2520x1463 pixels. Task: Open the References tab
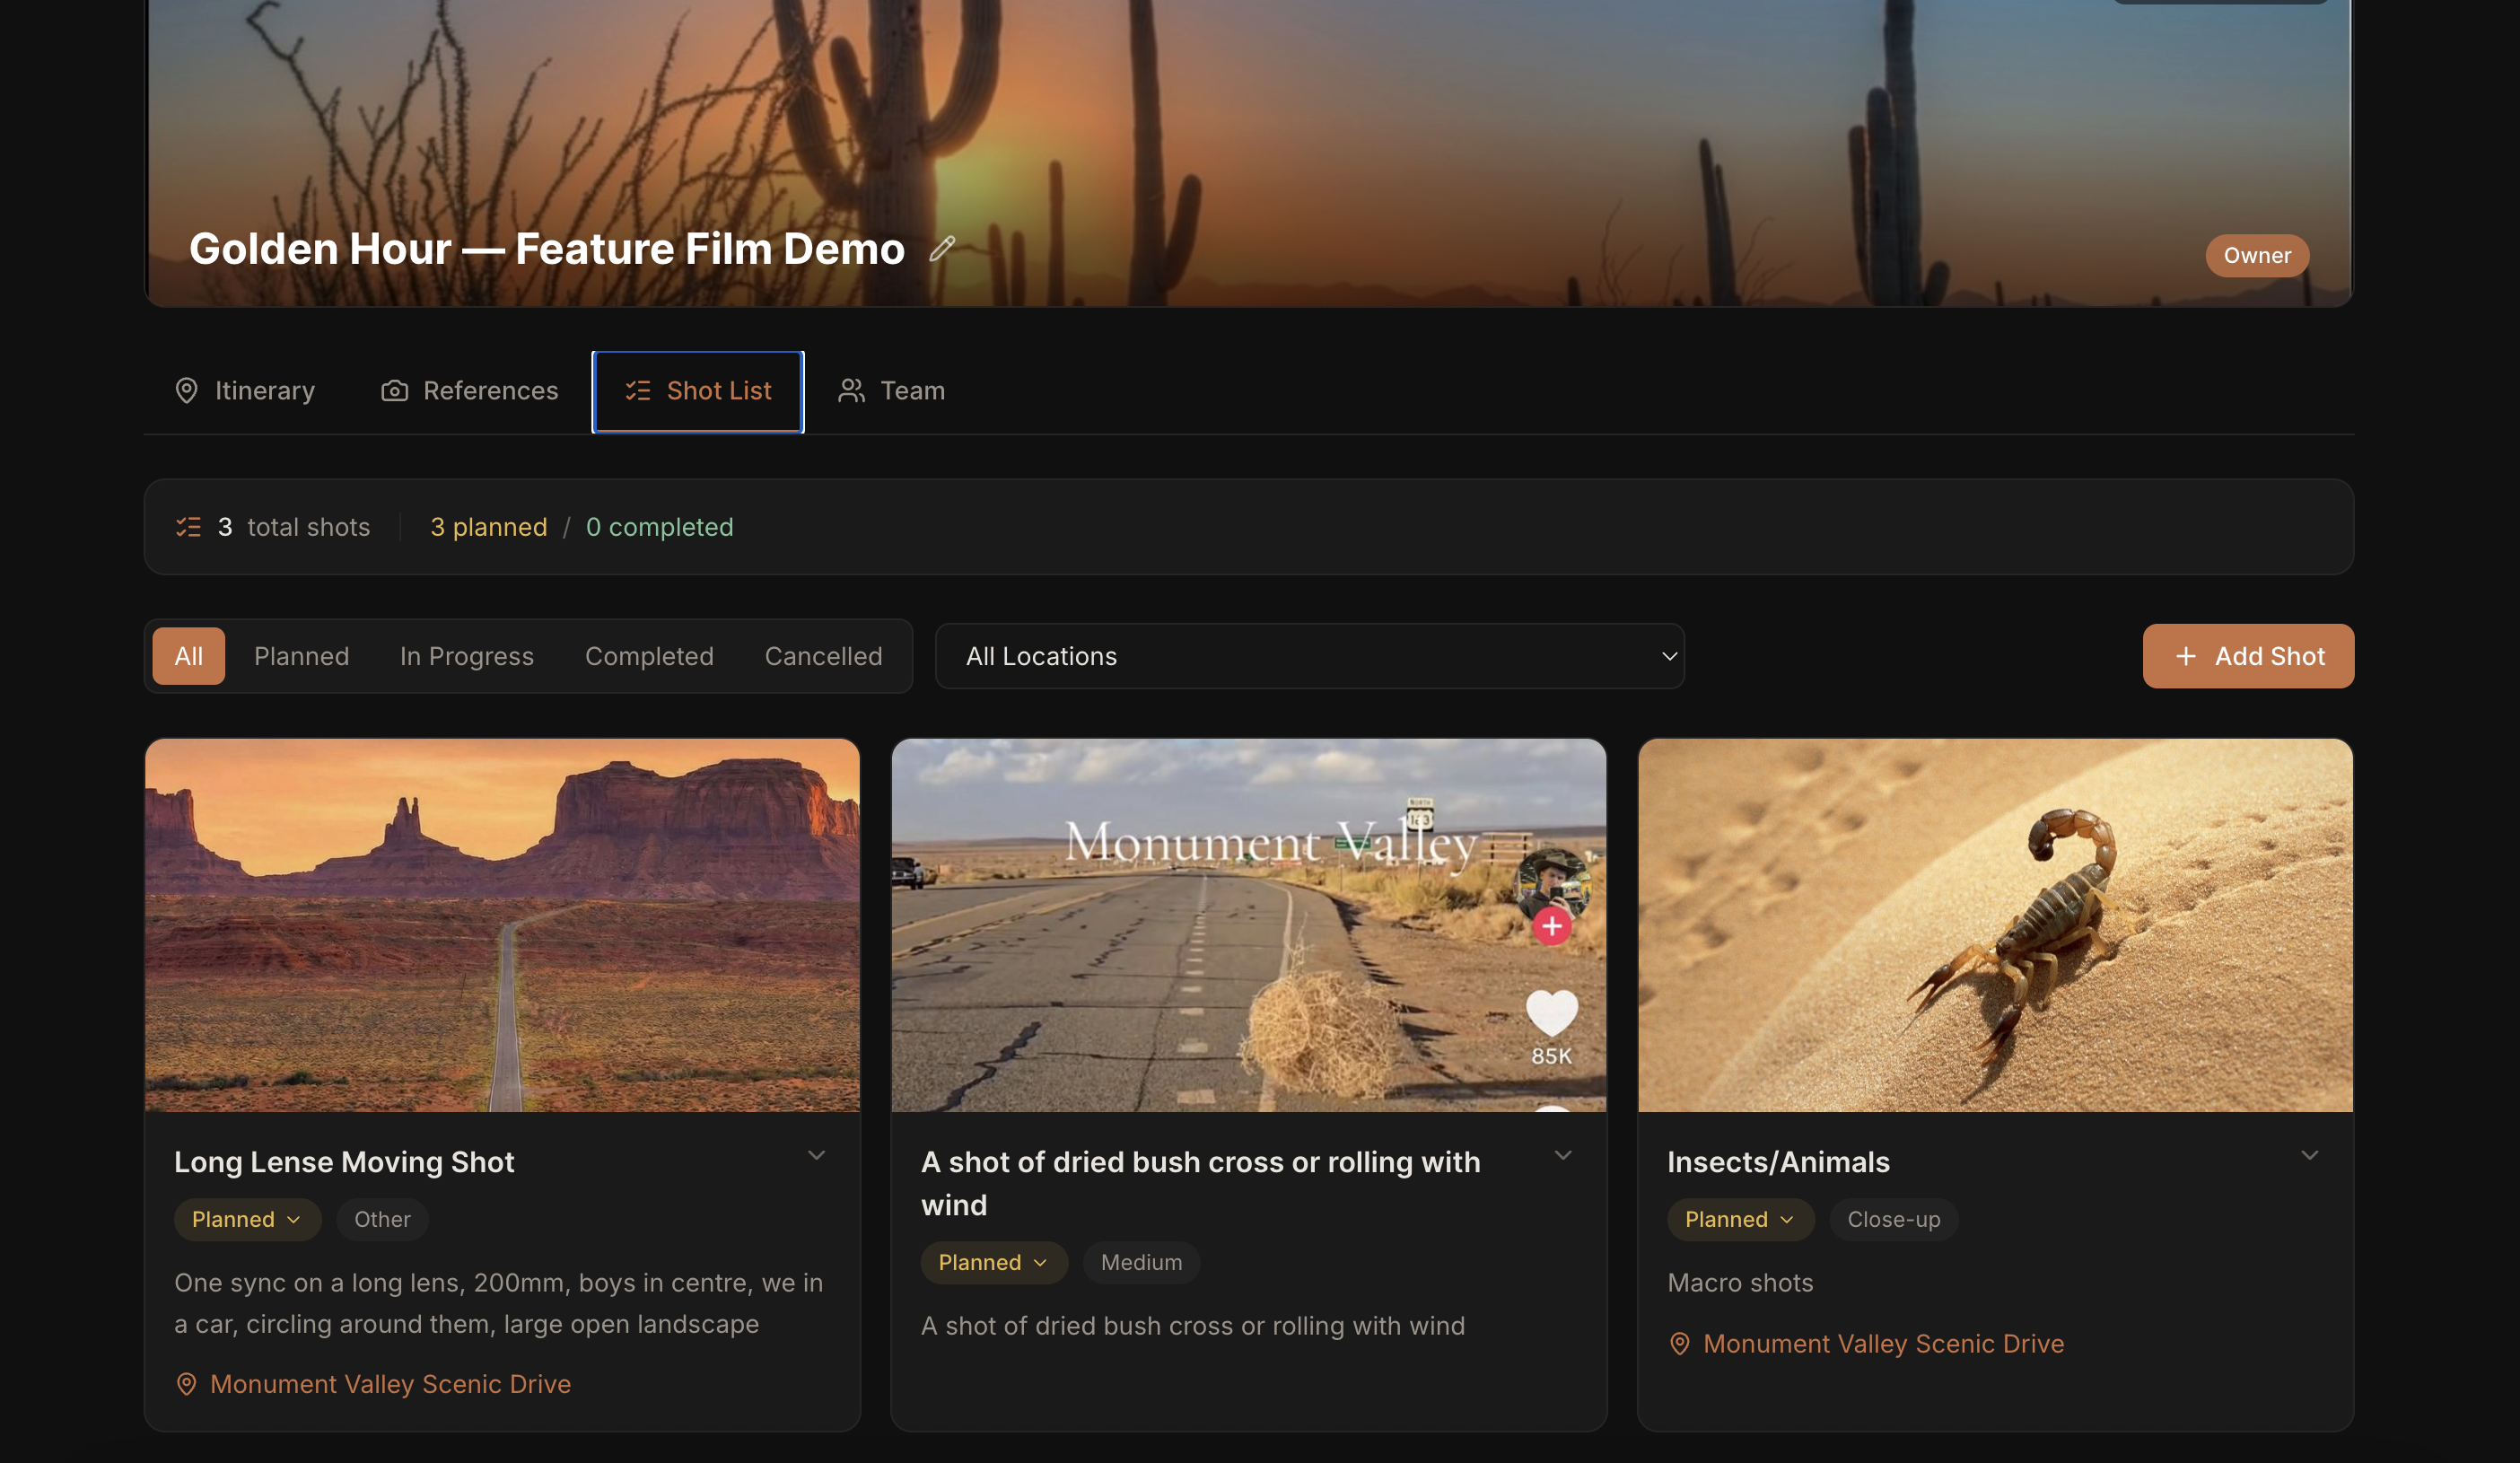[489, 391]
